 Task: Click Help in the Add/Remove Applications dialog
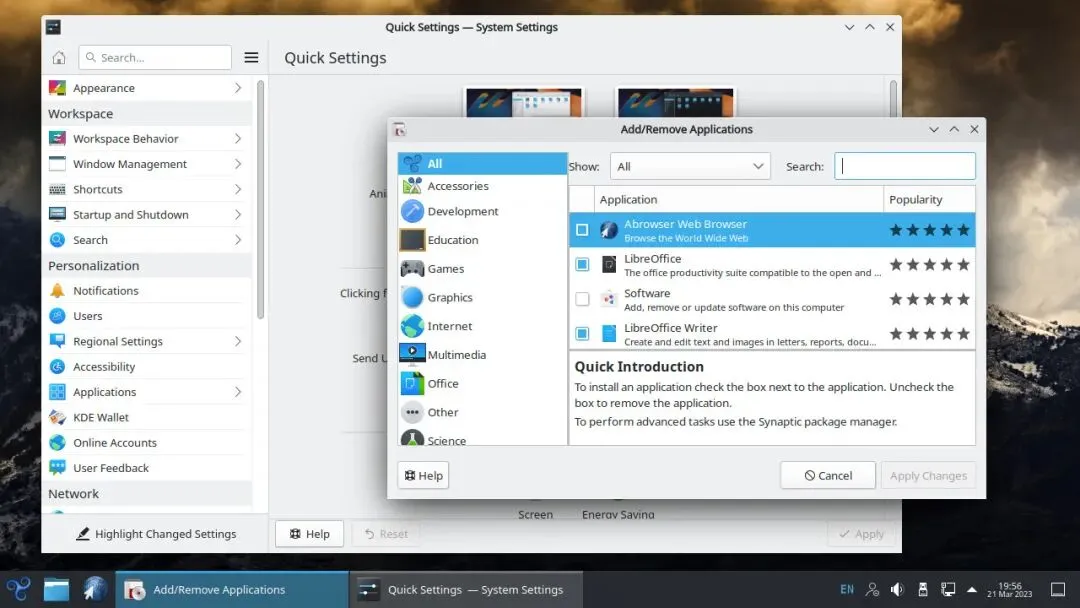tap(423, 476)
